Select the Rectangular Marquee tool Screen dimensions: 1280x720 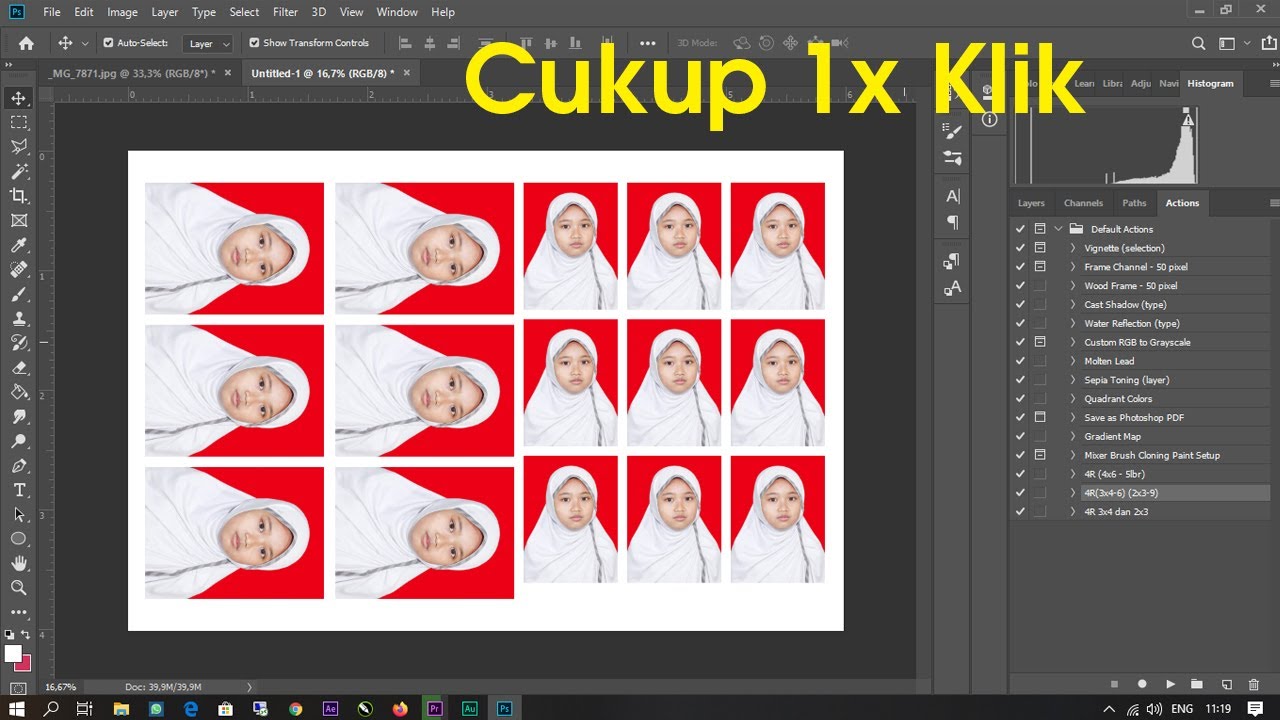tap(18, 122)
